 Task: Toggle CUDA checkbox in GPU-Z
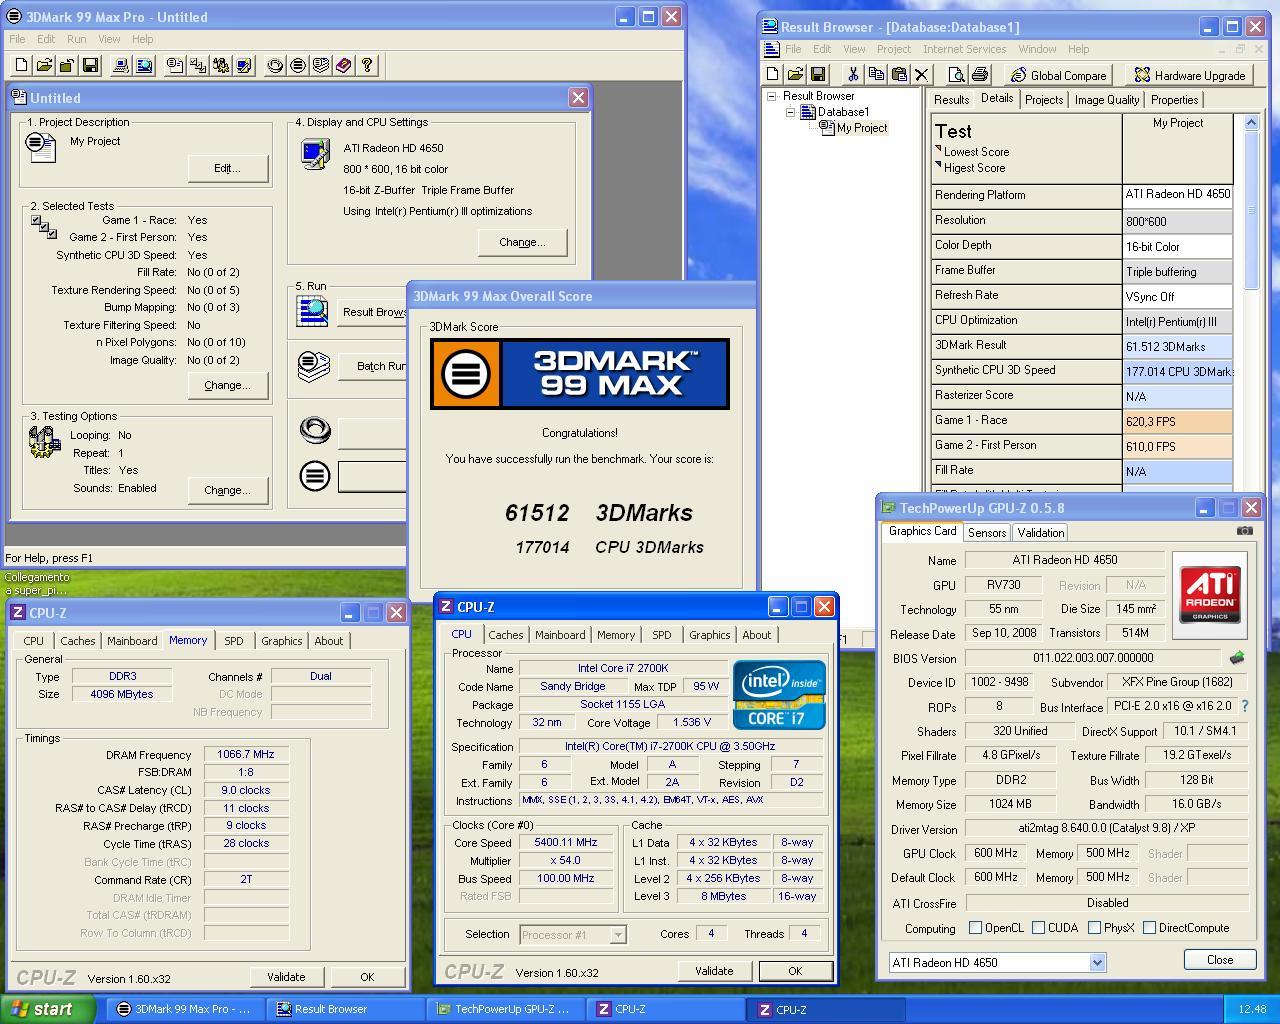point(1038,928)
